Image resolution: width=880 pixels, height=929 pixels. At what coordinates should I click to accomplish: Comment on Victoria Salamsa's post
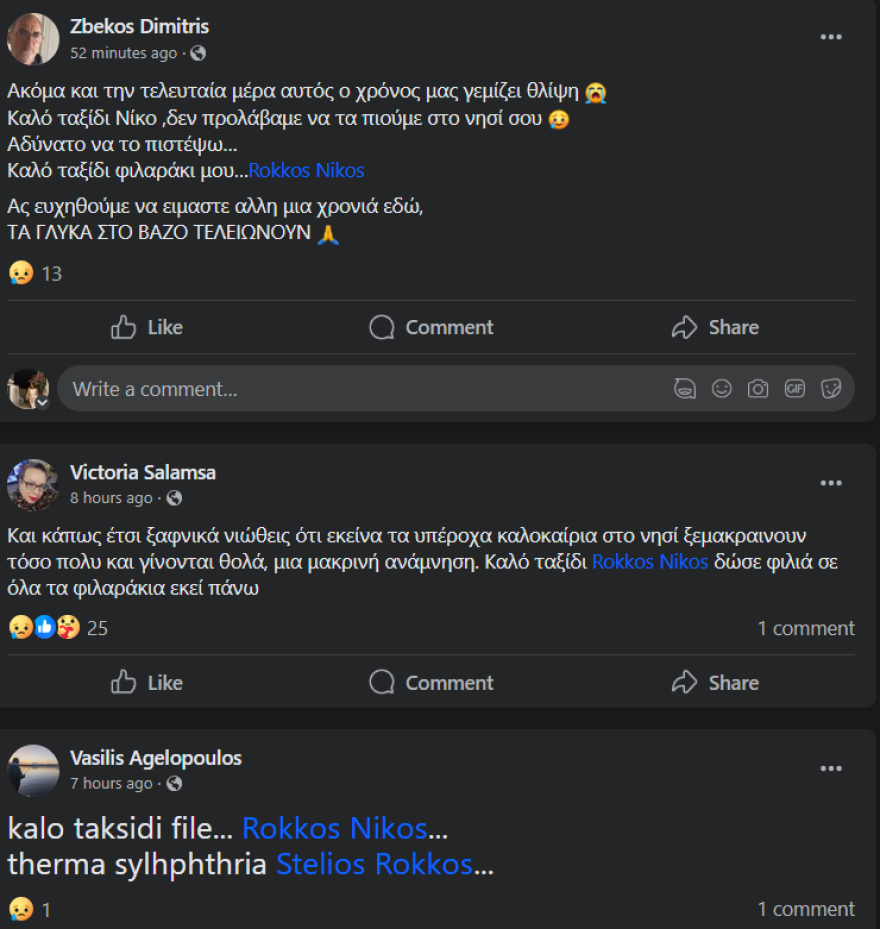pos(430,682)
